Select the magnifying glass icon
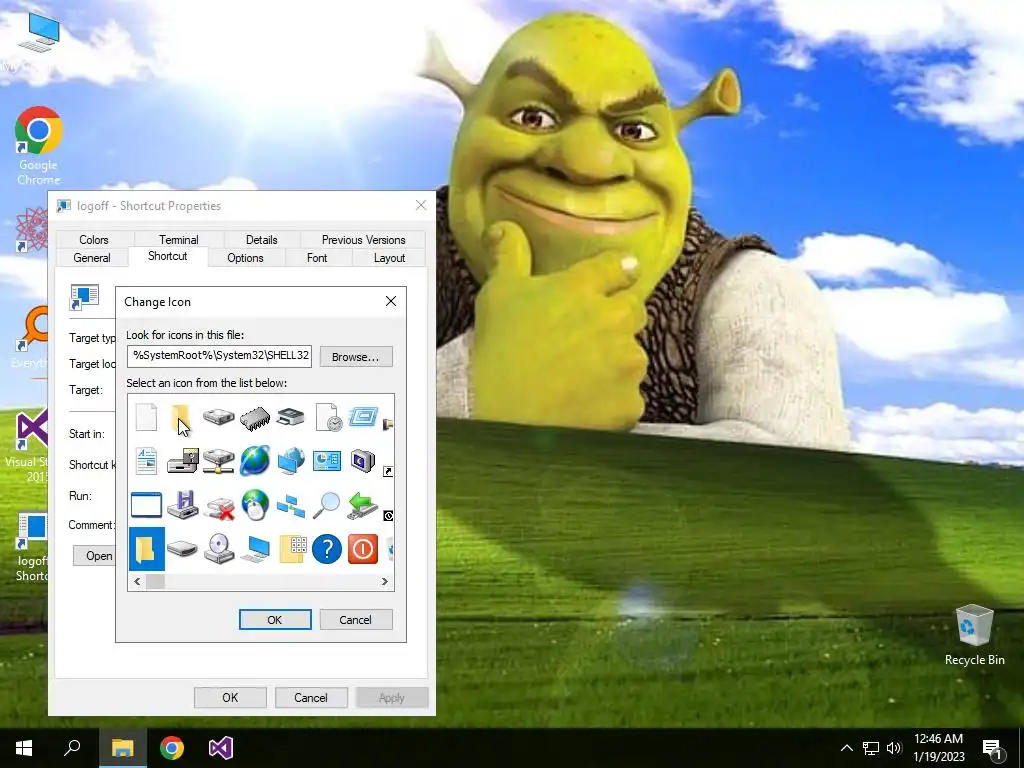This screenshot has height=768, width=1024. click(x=327, y=505)
